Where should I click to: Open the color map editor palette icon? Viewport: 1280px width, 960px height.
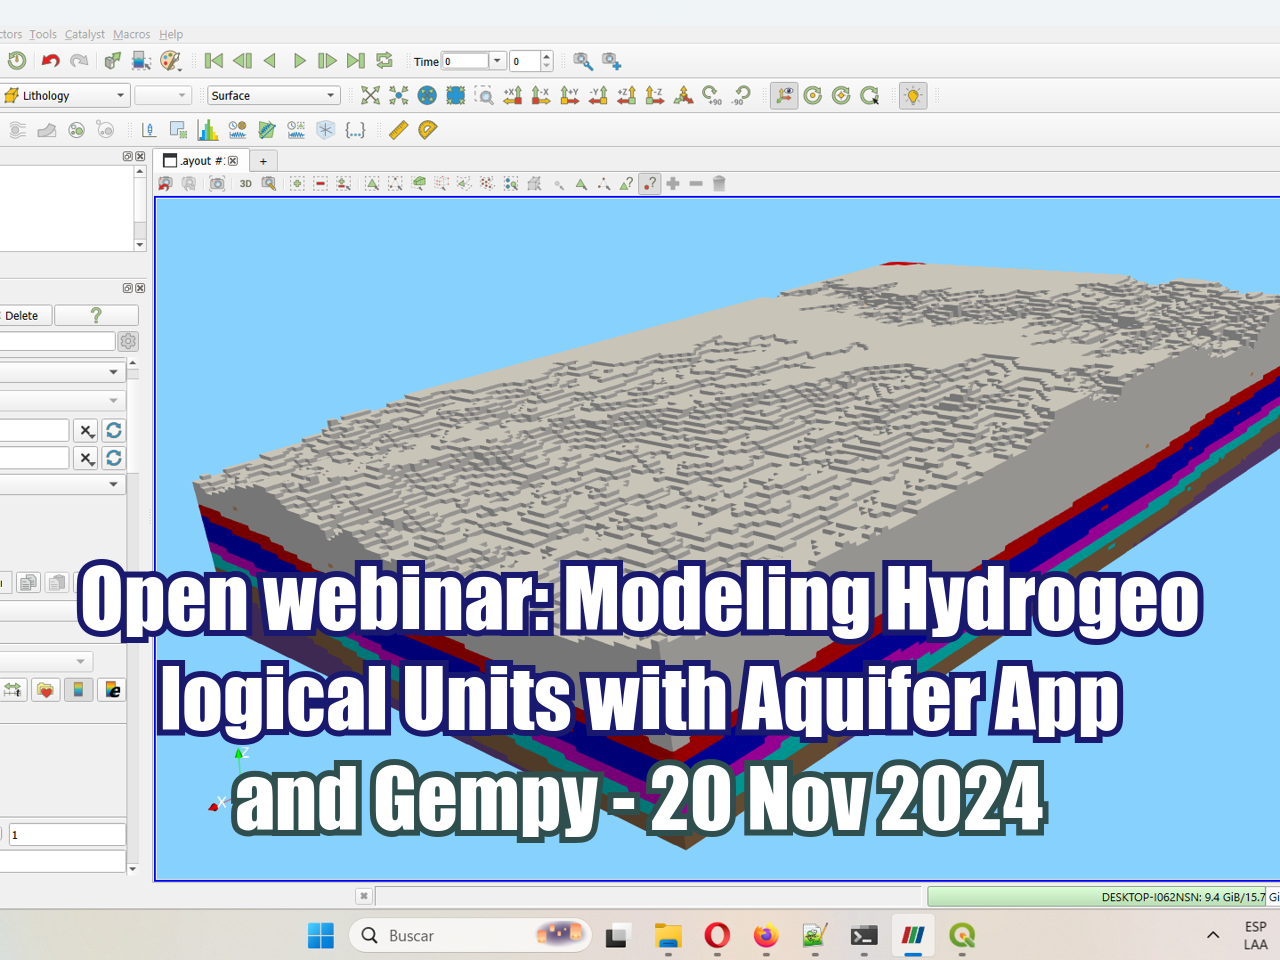click(168, 61)
